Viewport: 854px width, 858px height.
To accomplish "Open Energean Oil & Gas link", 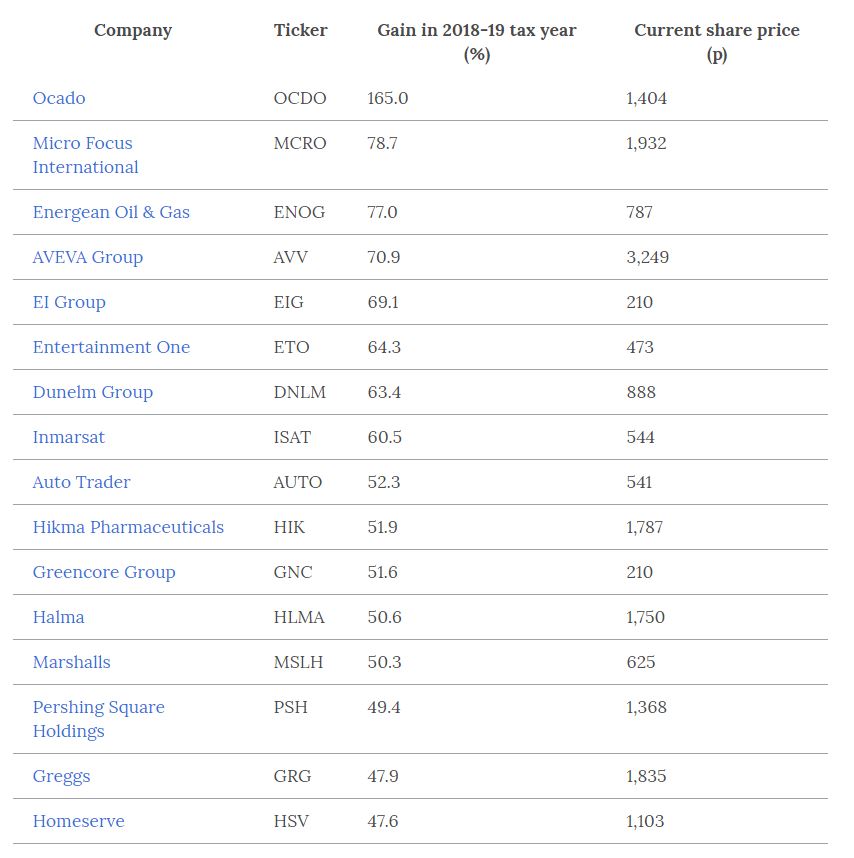I will coord(111,212).
